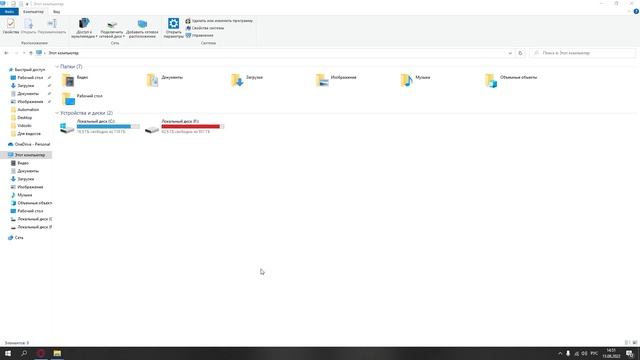Open the clock and date in taskbar

tap(611, 353)
